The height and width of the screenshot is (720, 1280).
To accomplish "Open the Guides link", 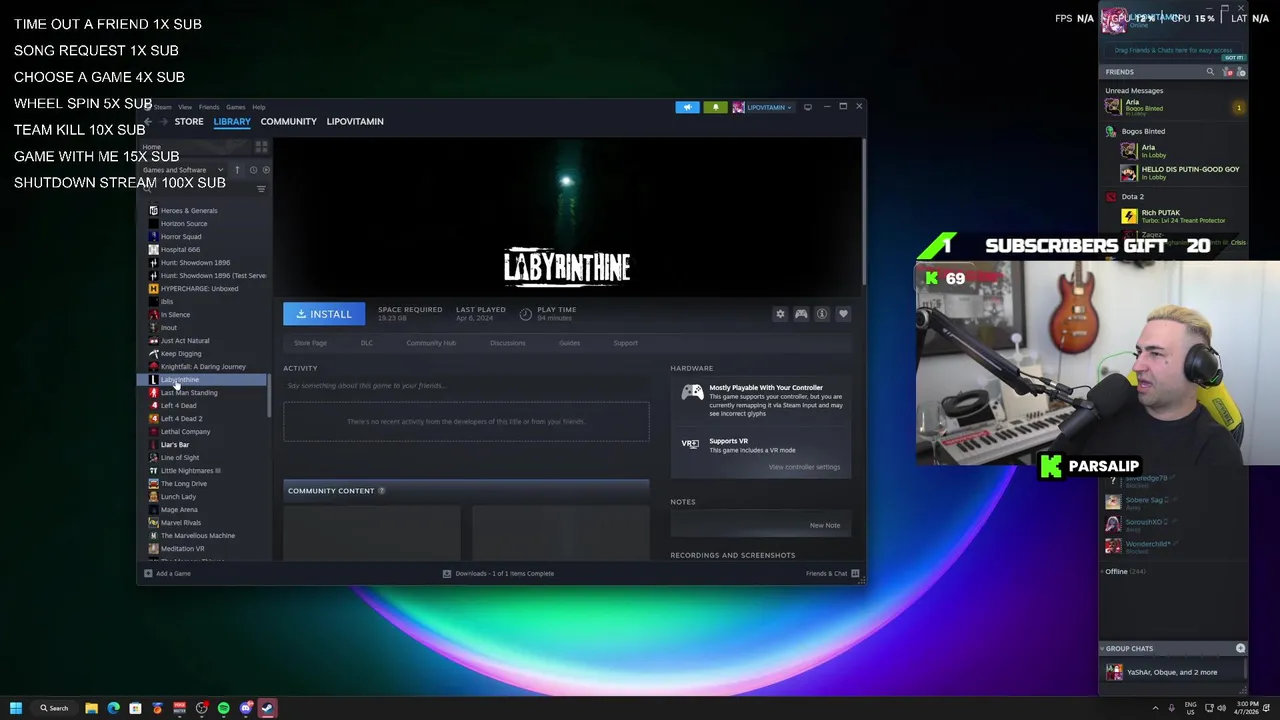I will 569,343.
